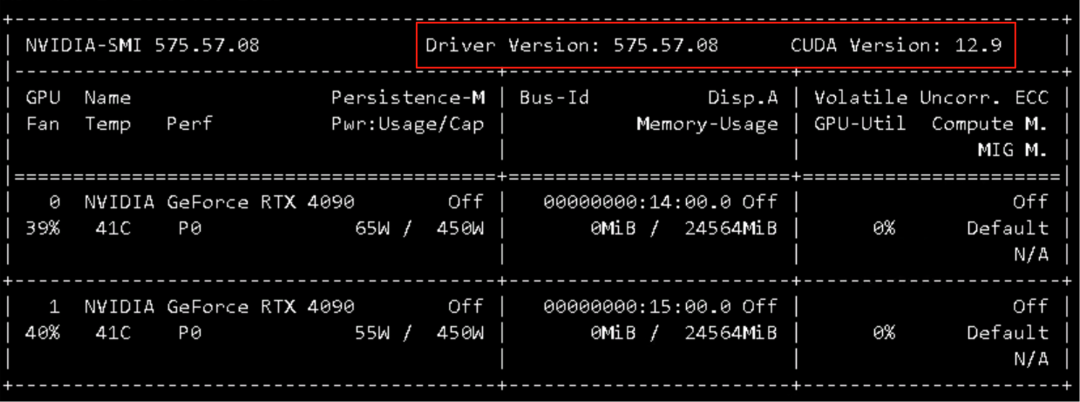
Task: Click the Memory-Usage column header
Action: (x=707, y=124)
